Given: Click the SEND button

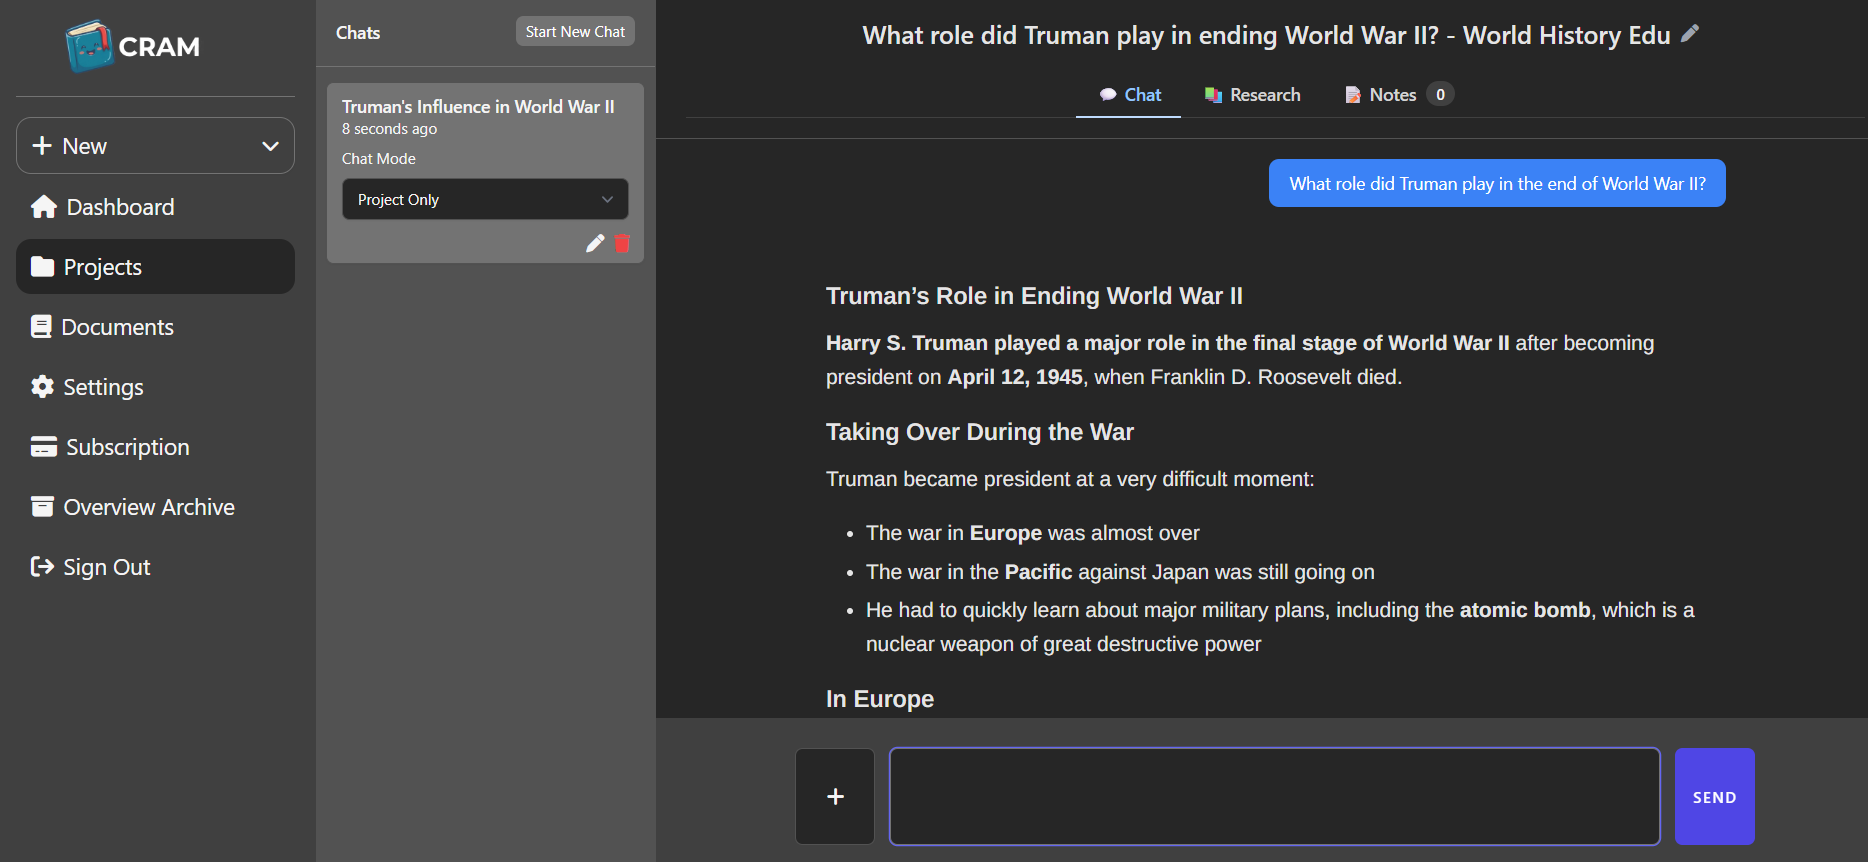Looking at the screenshot, I should 1715,797.
